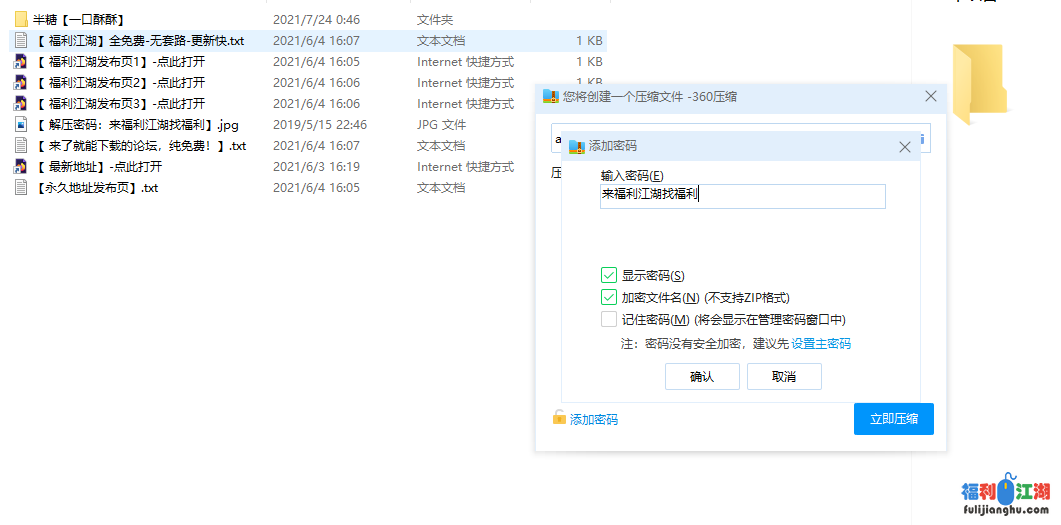
Task: Click the lock icon beside 添加密码
Action: click(x=559, y=417)
